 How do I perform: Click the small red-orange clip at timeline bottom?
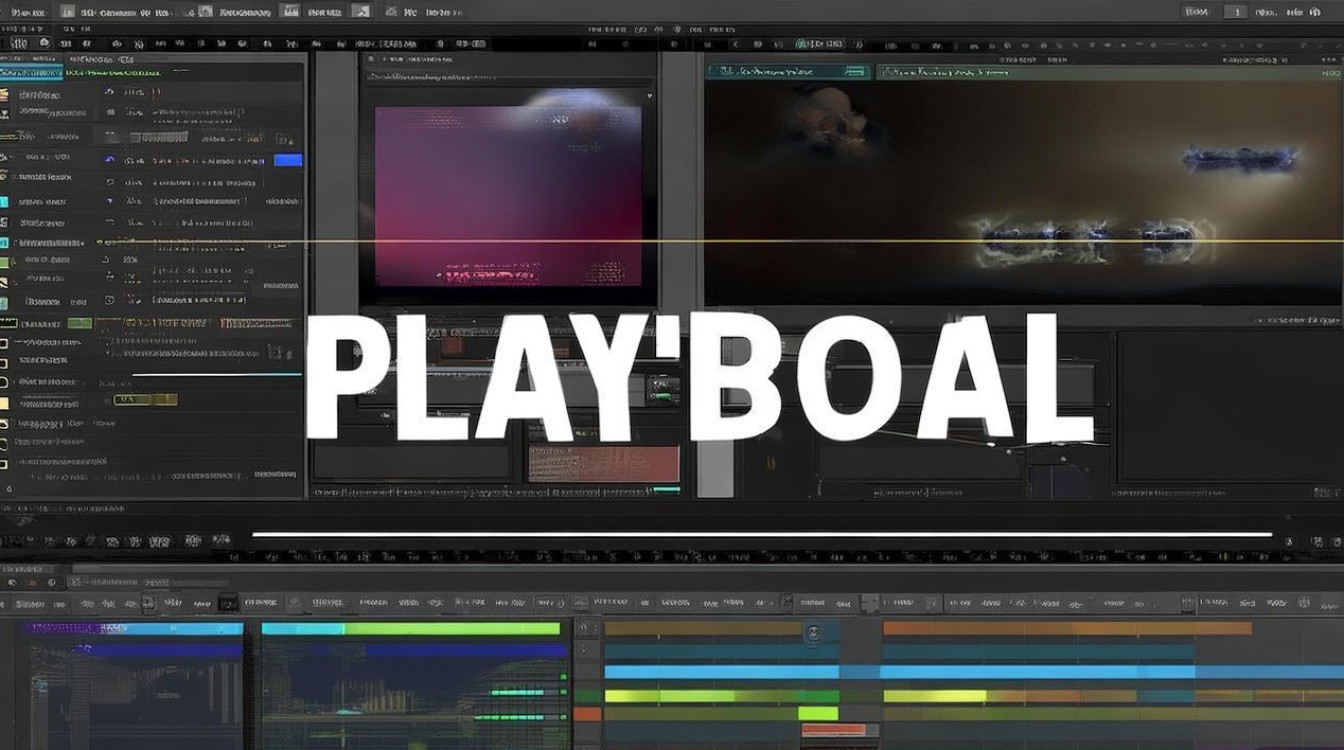pos(834,731)
